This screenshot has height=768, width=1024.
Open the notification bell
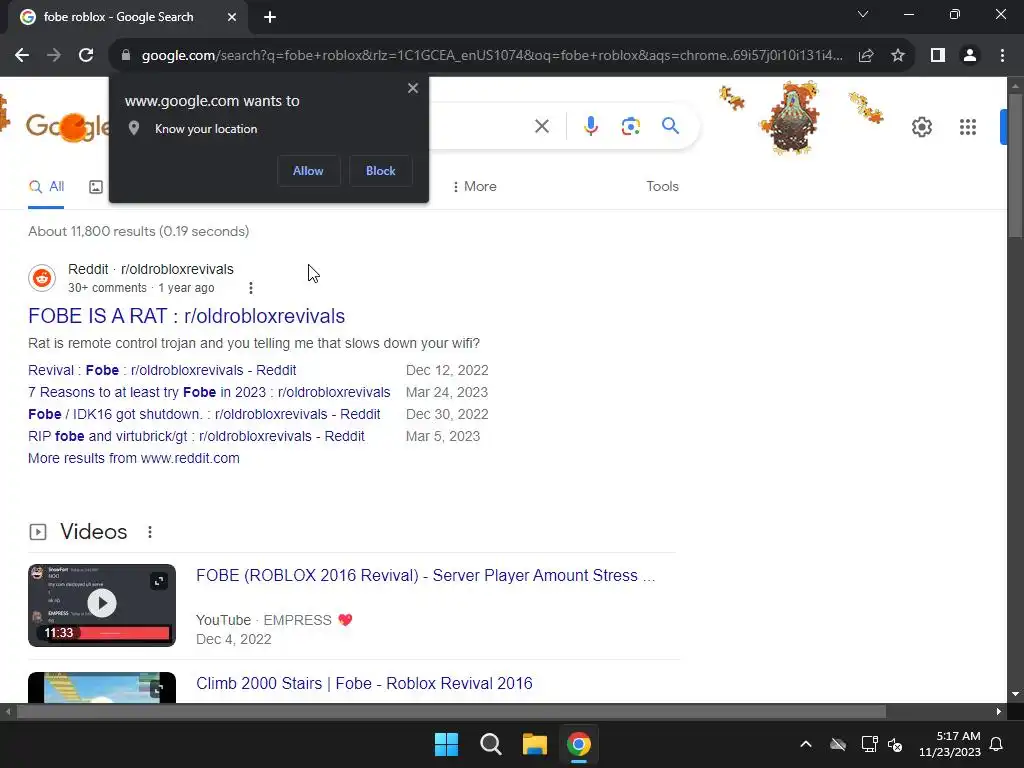pyautogui.click(x=996, y=744)
